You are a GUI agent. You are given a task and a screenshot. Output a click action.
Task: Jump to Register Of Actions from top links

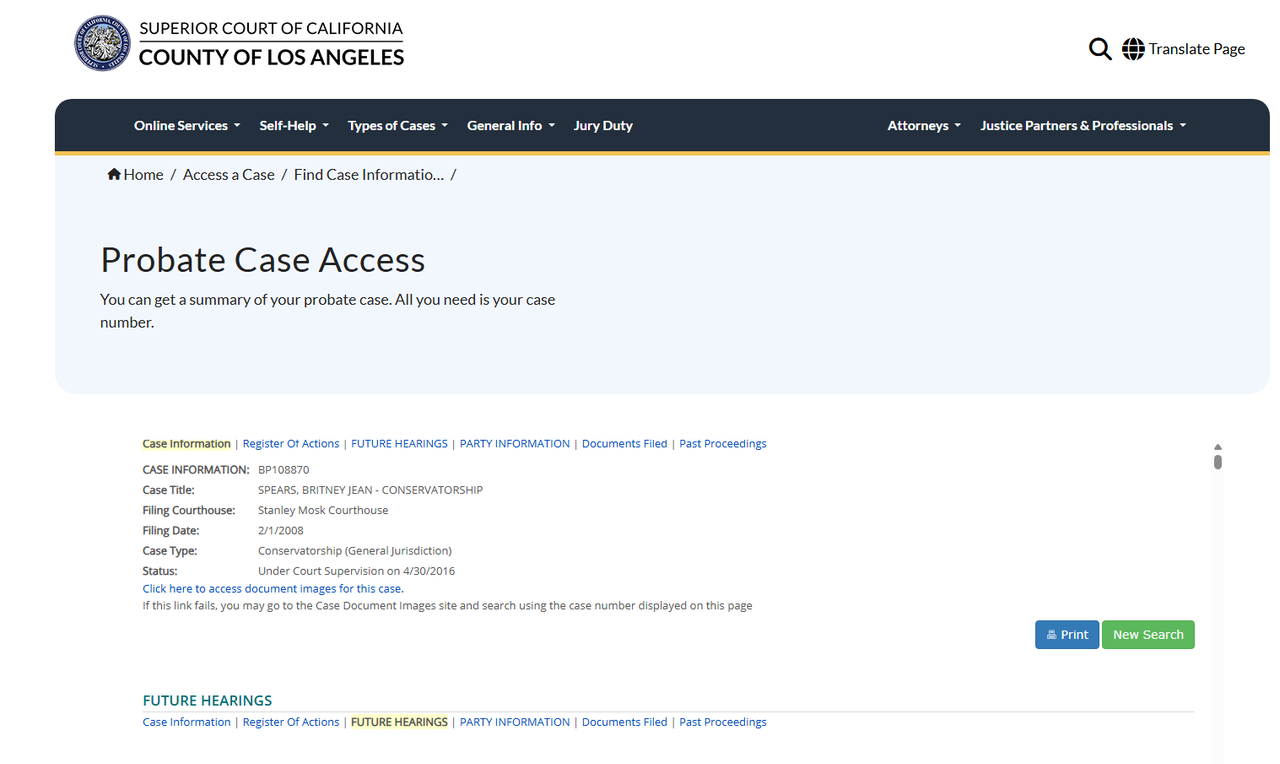291,444
